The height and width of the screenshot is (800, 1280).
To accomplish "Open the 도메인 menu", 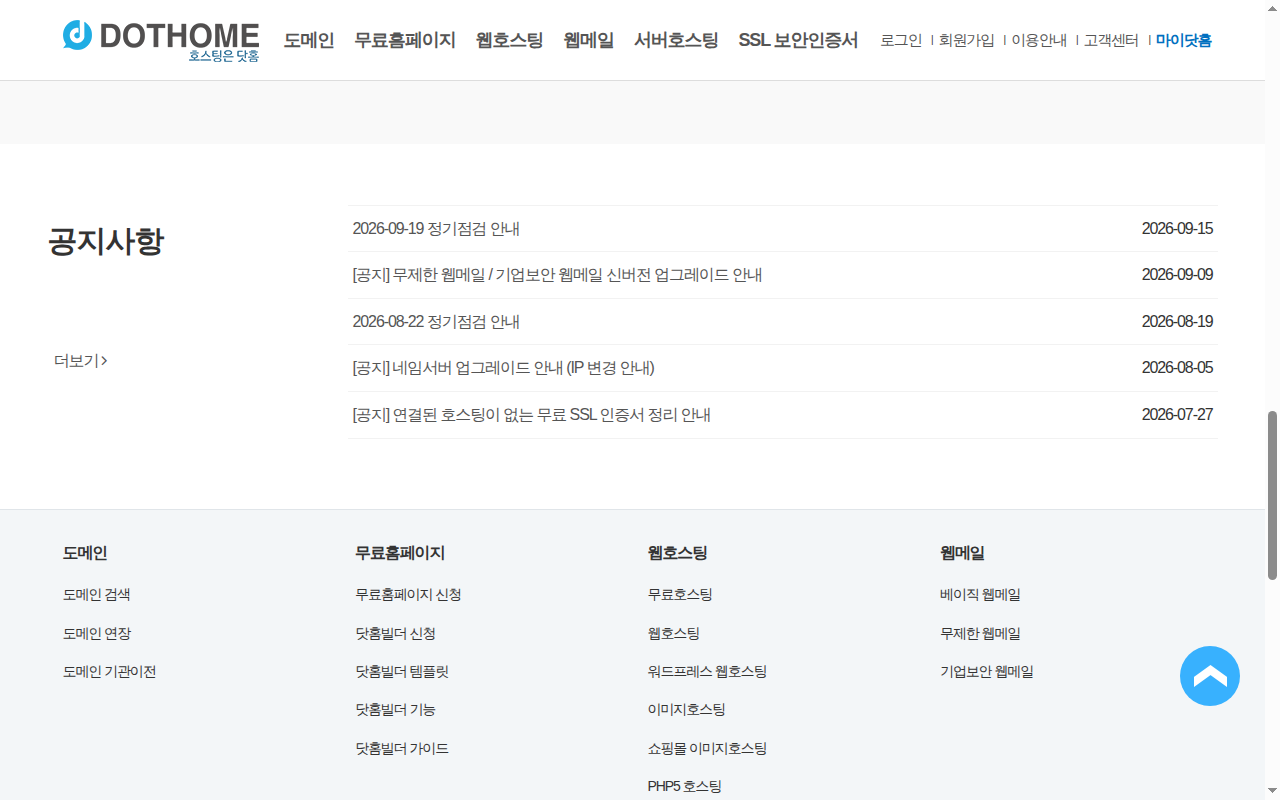I will point(309,41).
